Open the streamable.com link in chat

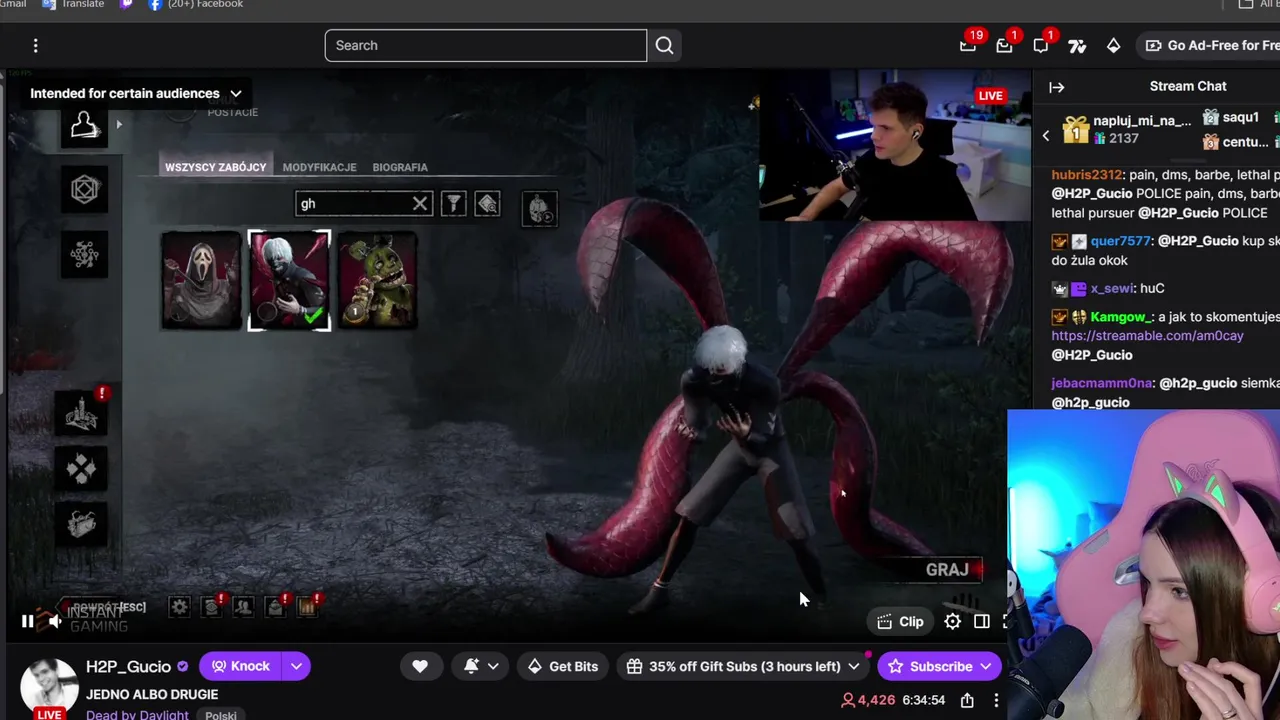(1147, 336)
